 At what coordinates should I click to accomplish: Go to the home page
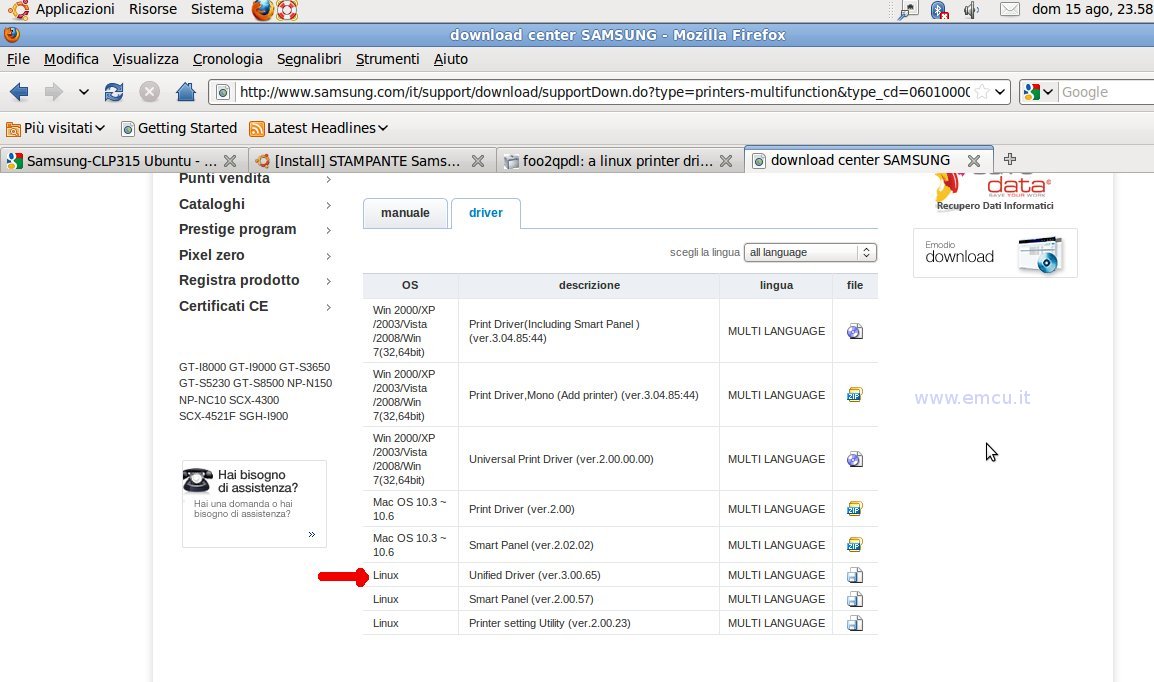[x=186, y=92]
